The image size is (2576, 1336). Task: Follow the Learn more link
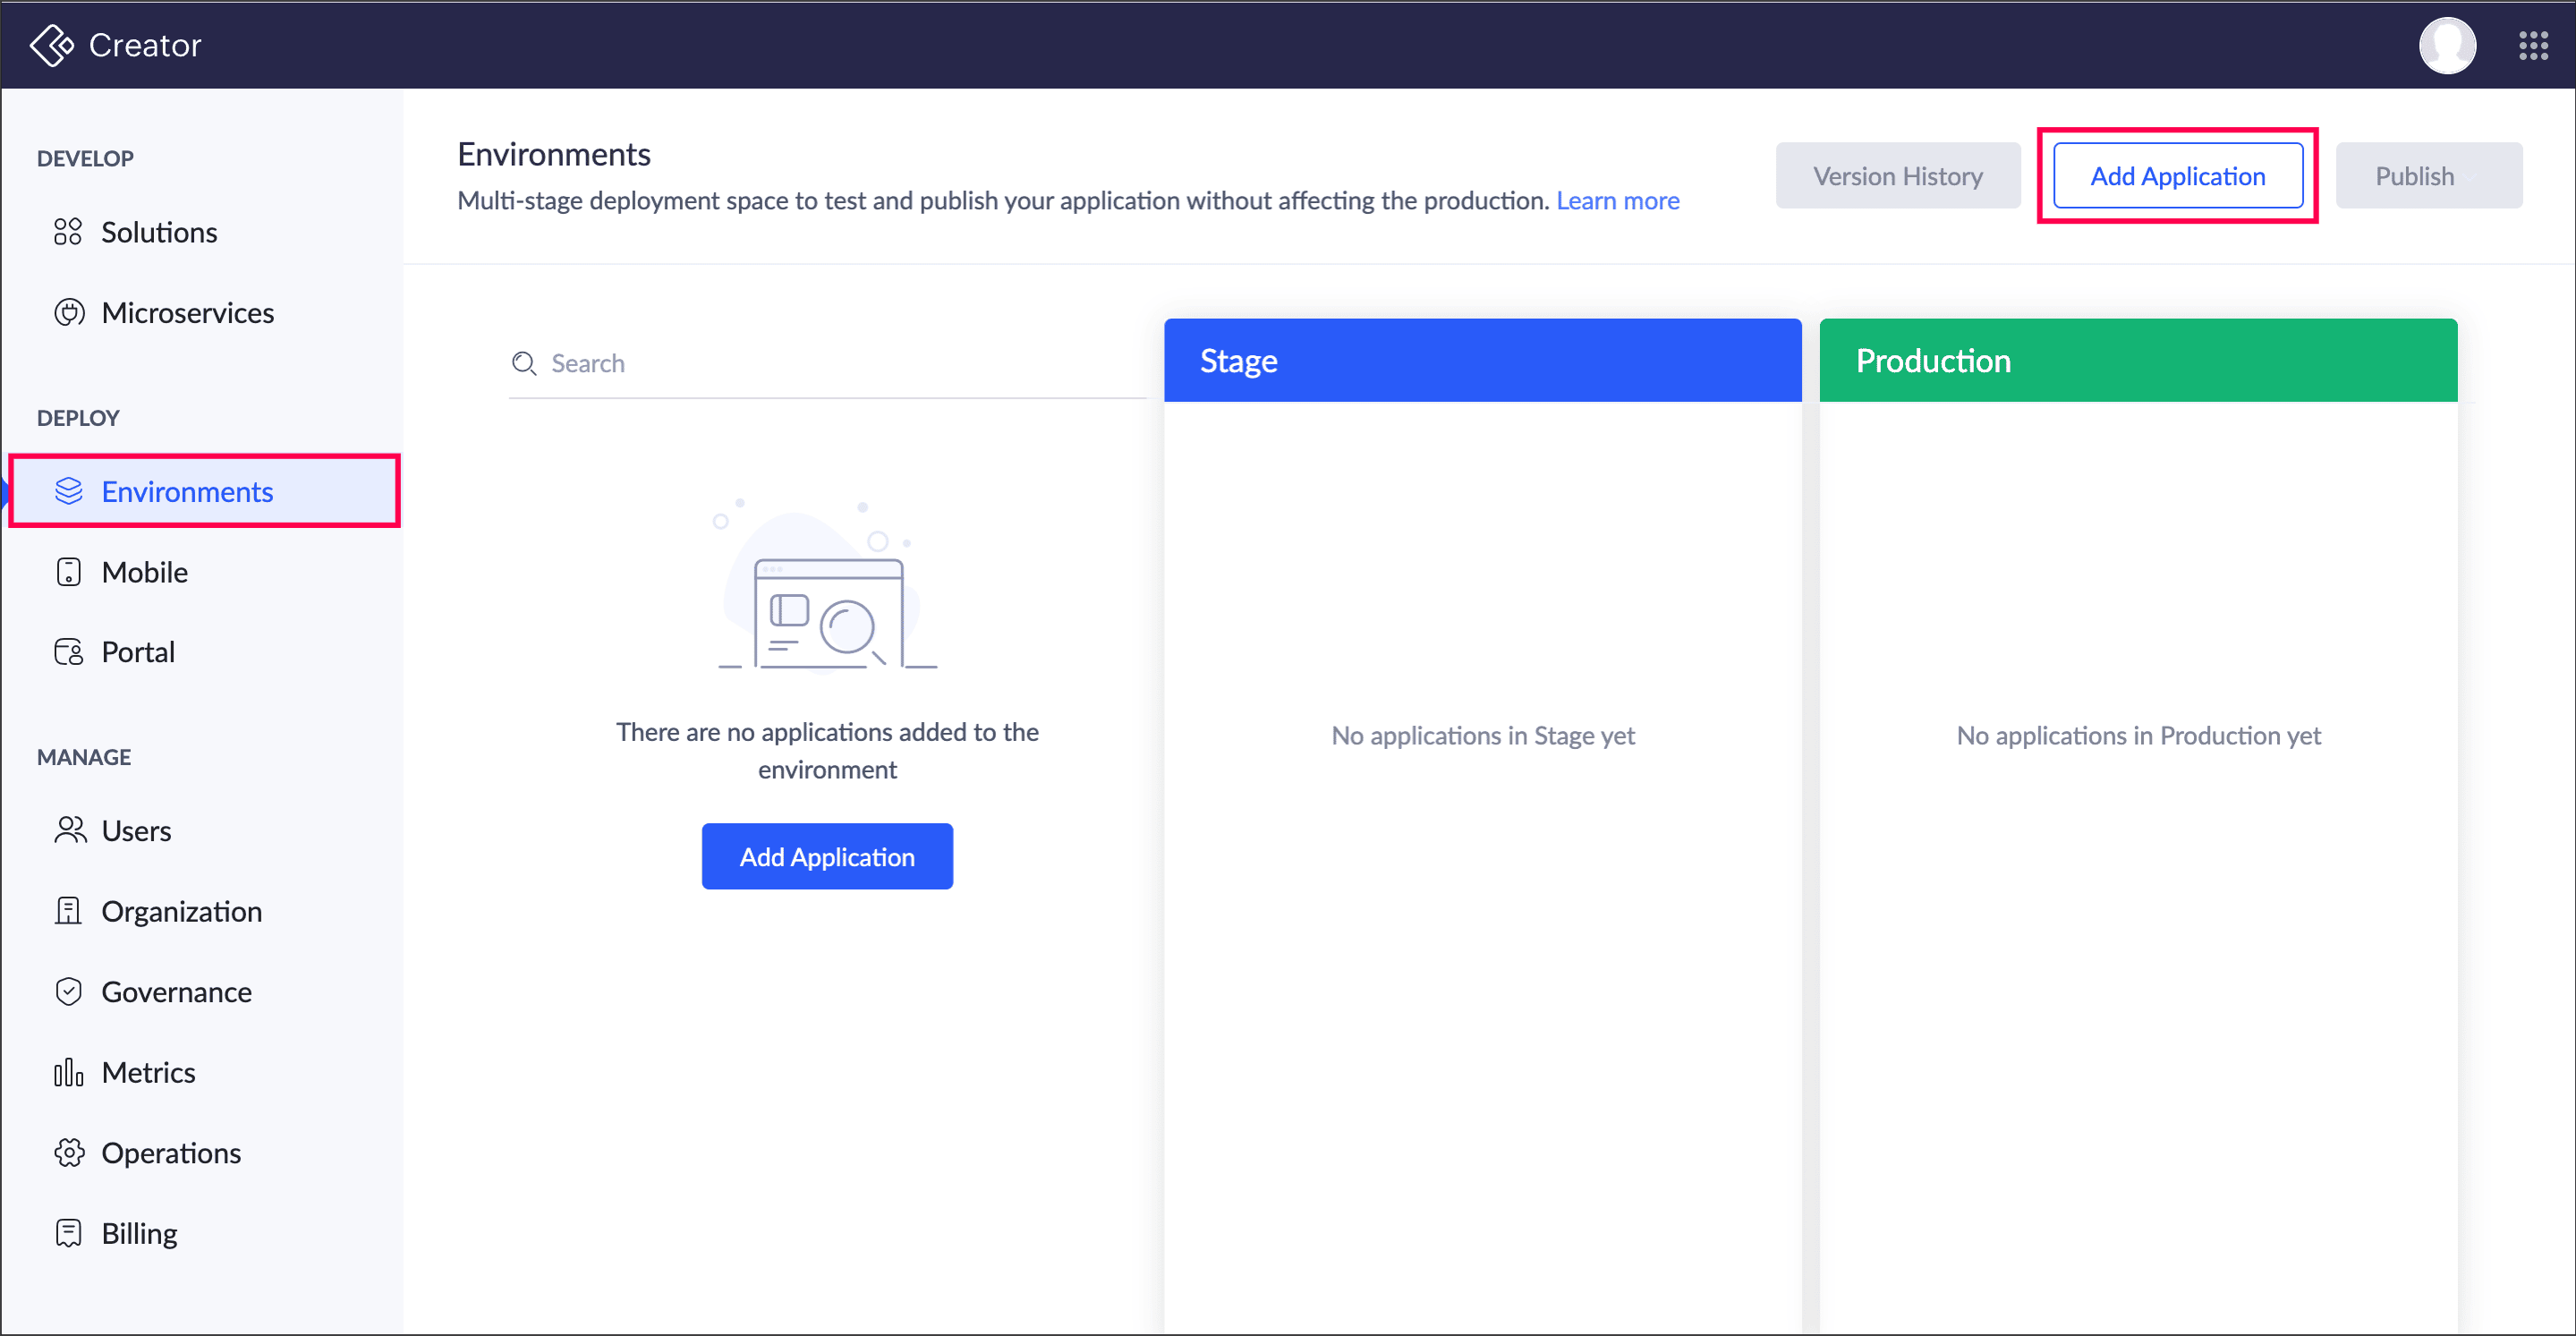(1617, 201)
